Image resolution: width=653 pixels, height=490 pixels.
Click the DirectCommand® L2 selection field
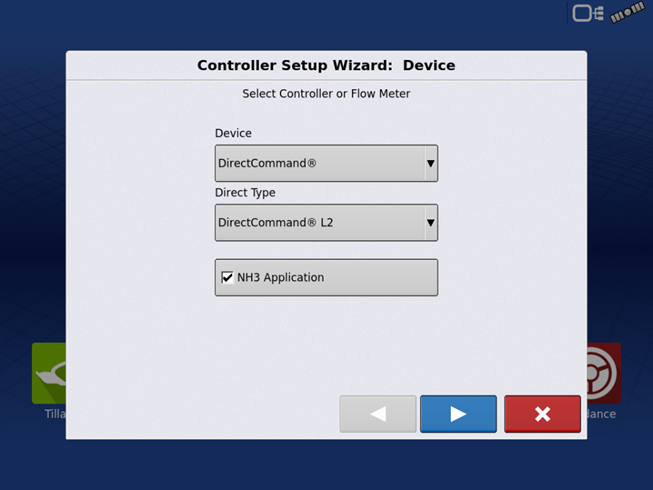pos(318,223)
